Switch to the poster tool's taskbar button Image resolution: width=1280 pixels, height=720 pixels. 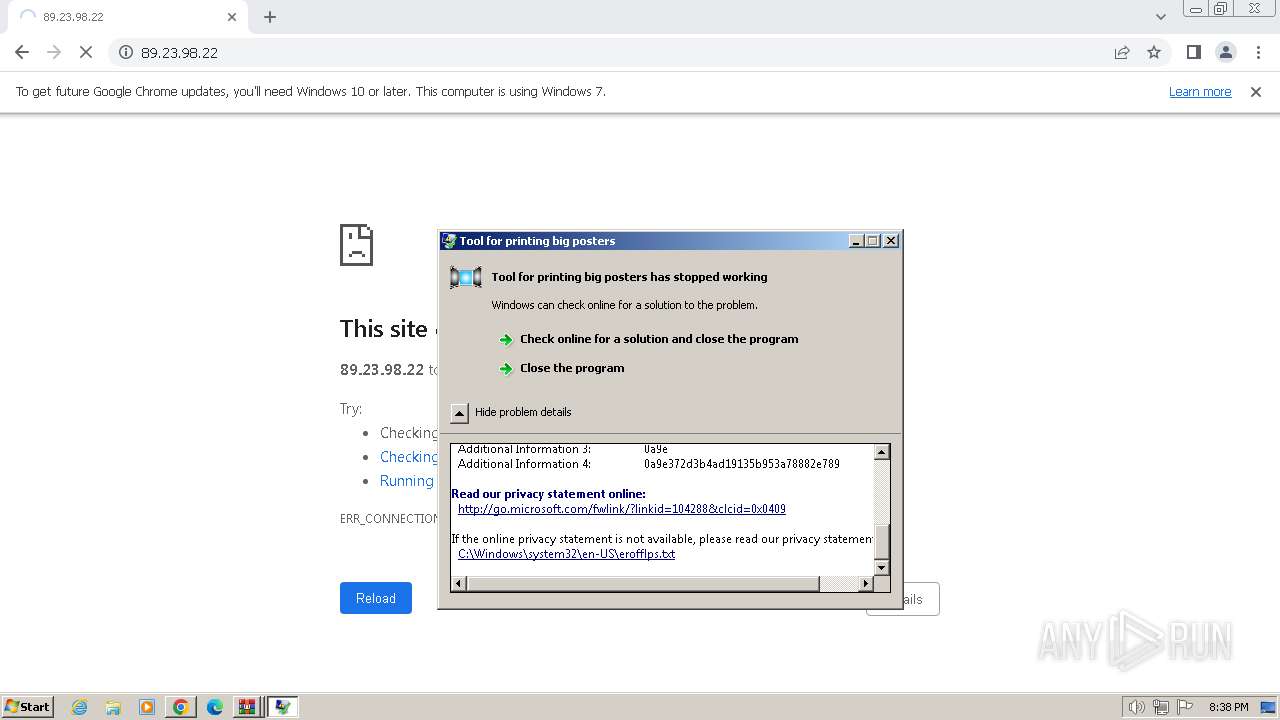click(283, 707)
